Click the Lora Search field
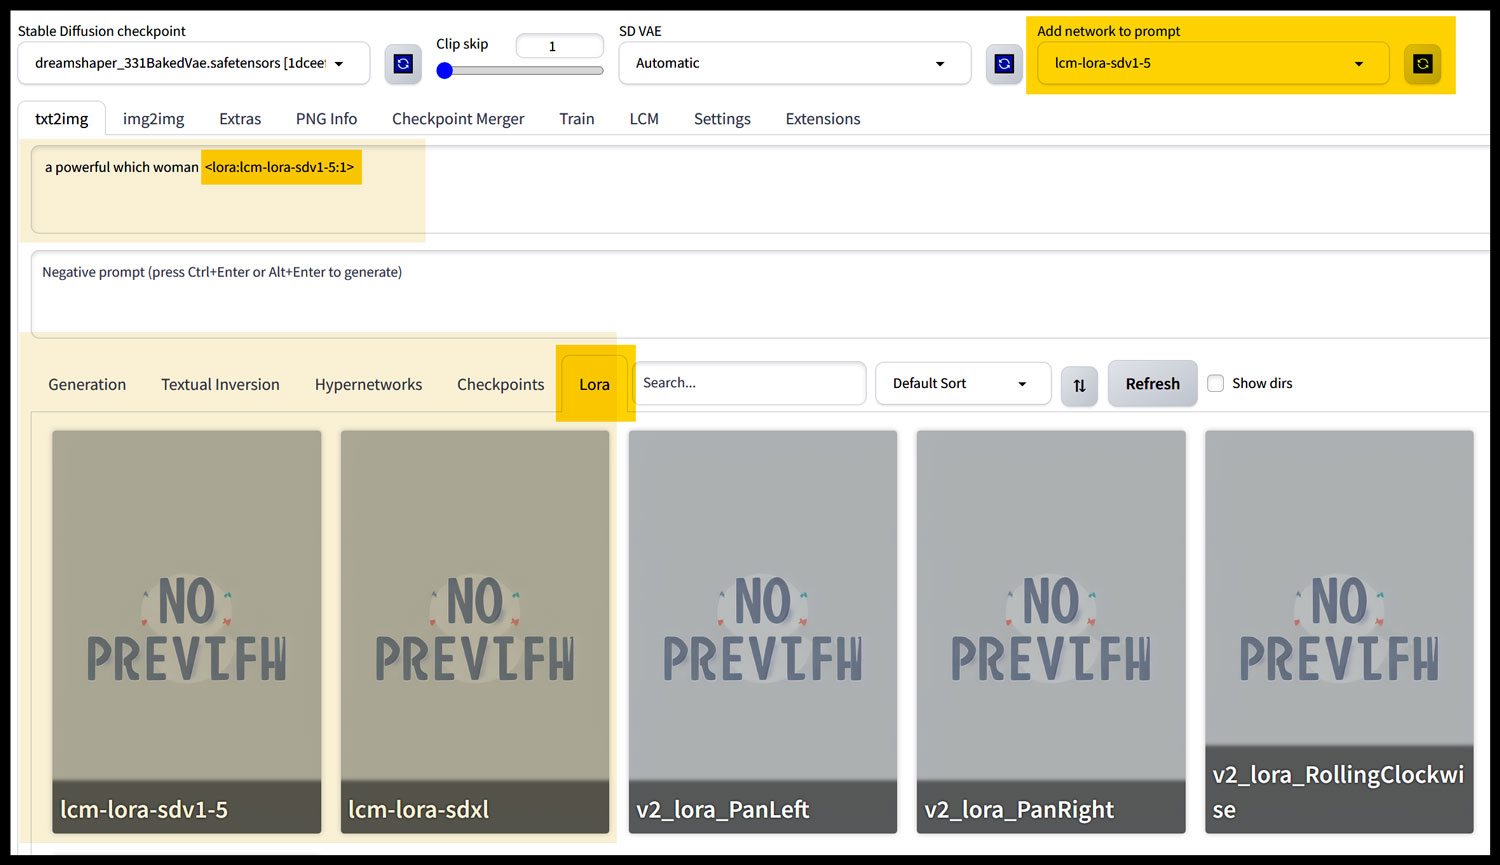 [x=749, y=383]
